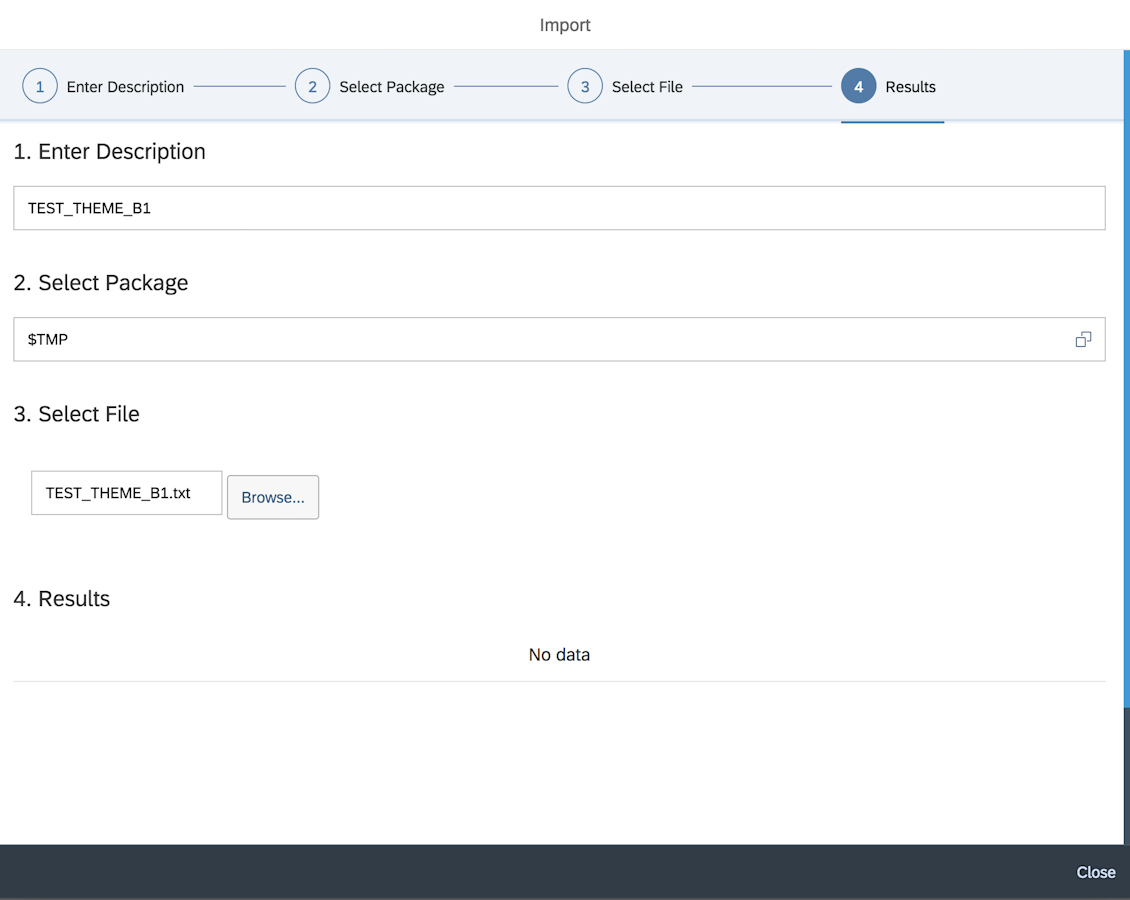This screenshot has height=900, width=1130.
Task: Open the Results step label
Action: pos(910,87)
